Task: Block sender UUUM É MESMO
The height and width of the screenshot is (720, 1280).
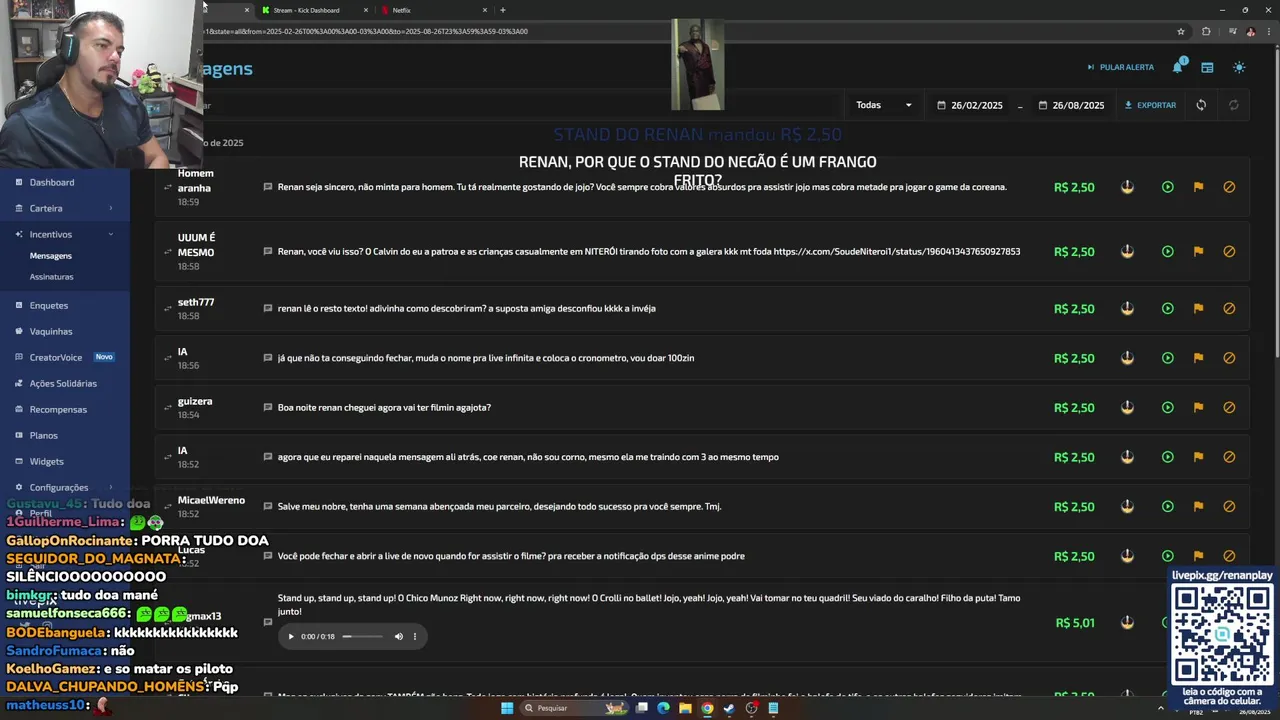Action: coord(1229,252)
